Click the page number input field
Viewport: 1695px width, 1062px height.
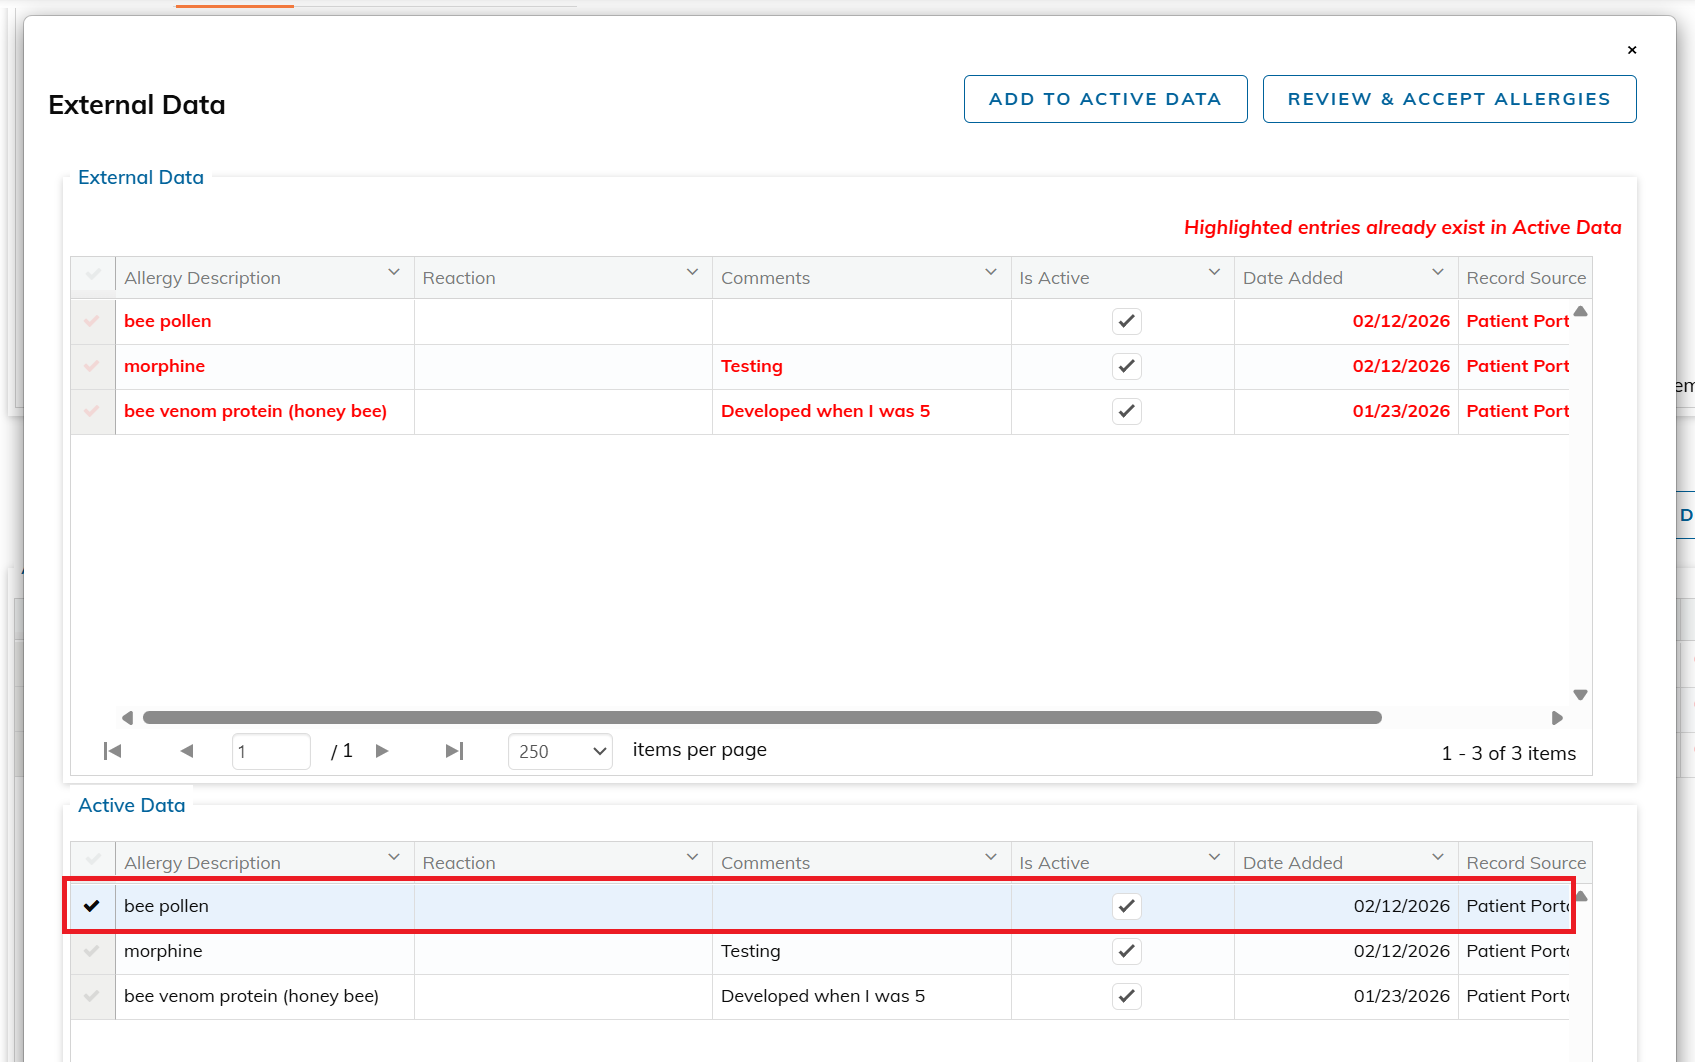point(271,751)
